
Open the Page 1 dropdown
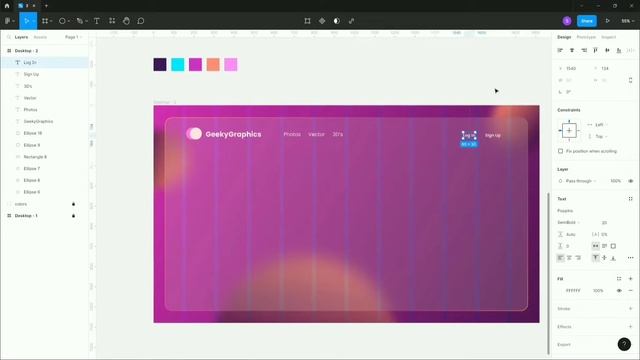(x=73, y=37)
